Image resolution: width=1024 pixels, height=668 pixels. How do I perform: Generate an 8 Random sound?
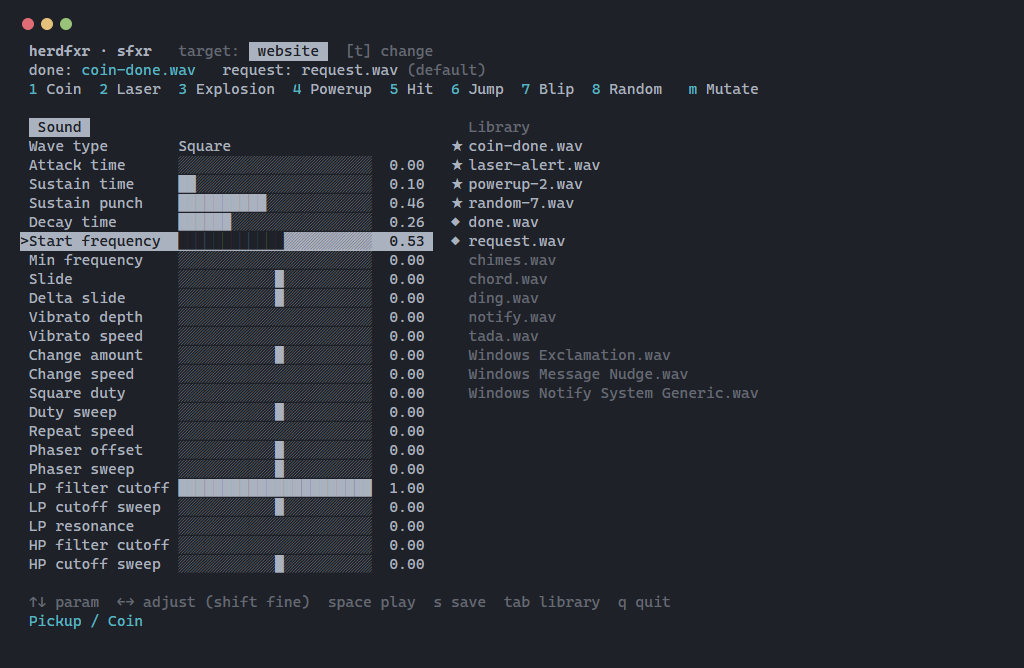point(626,89)
